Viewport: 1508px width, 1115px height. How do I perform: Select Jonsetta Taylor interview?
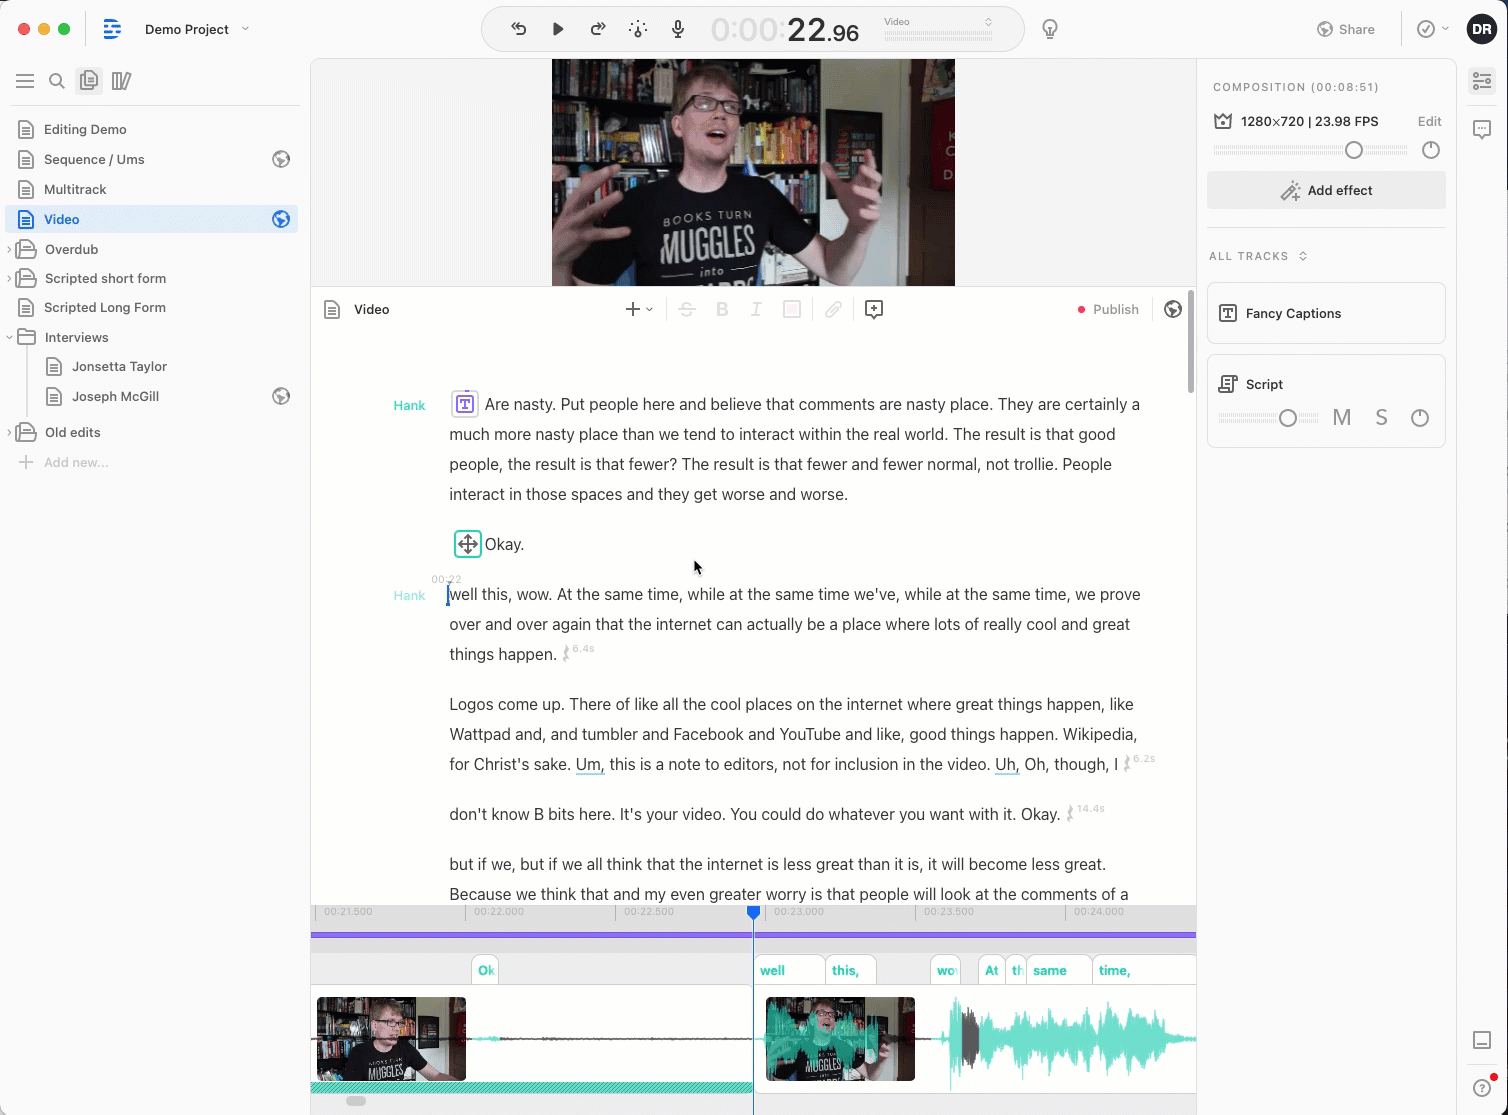tap(119, 366)
